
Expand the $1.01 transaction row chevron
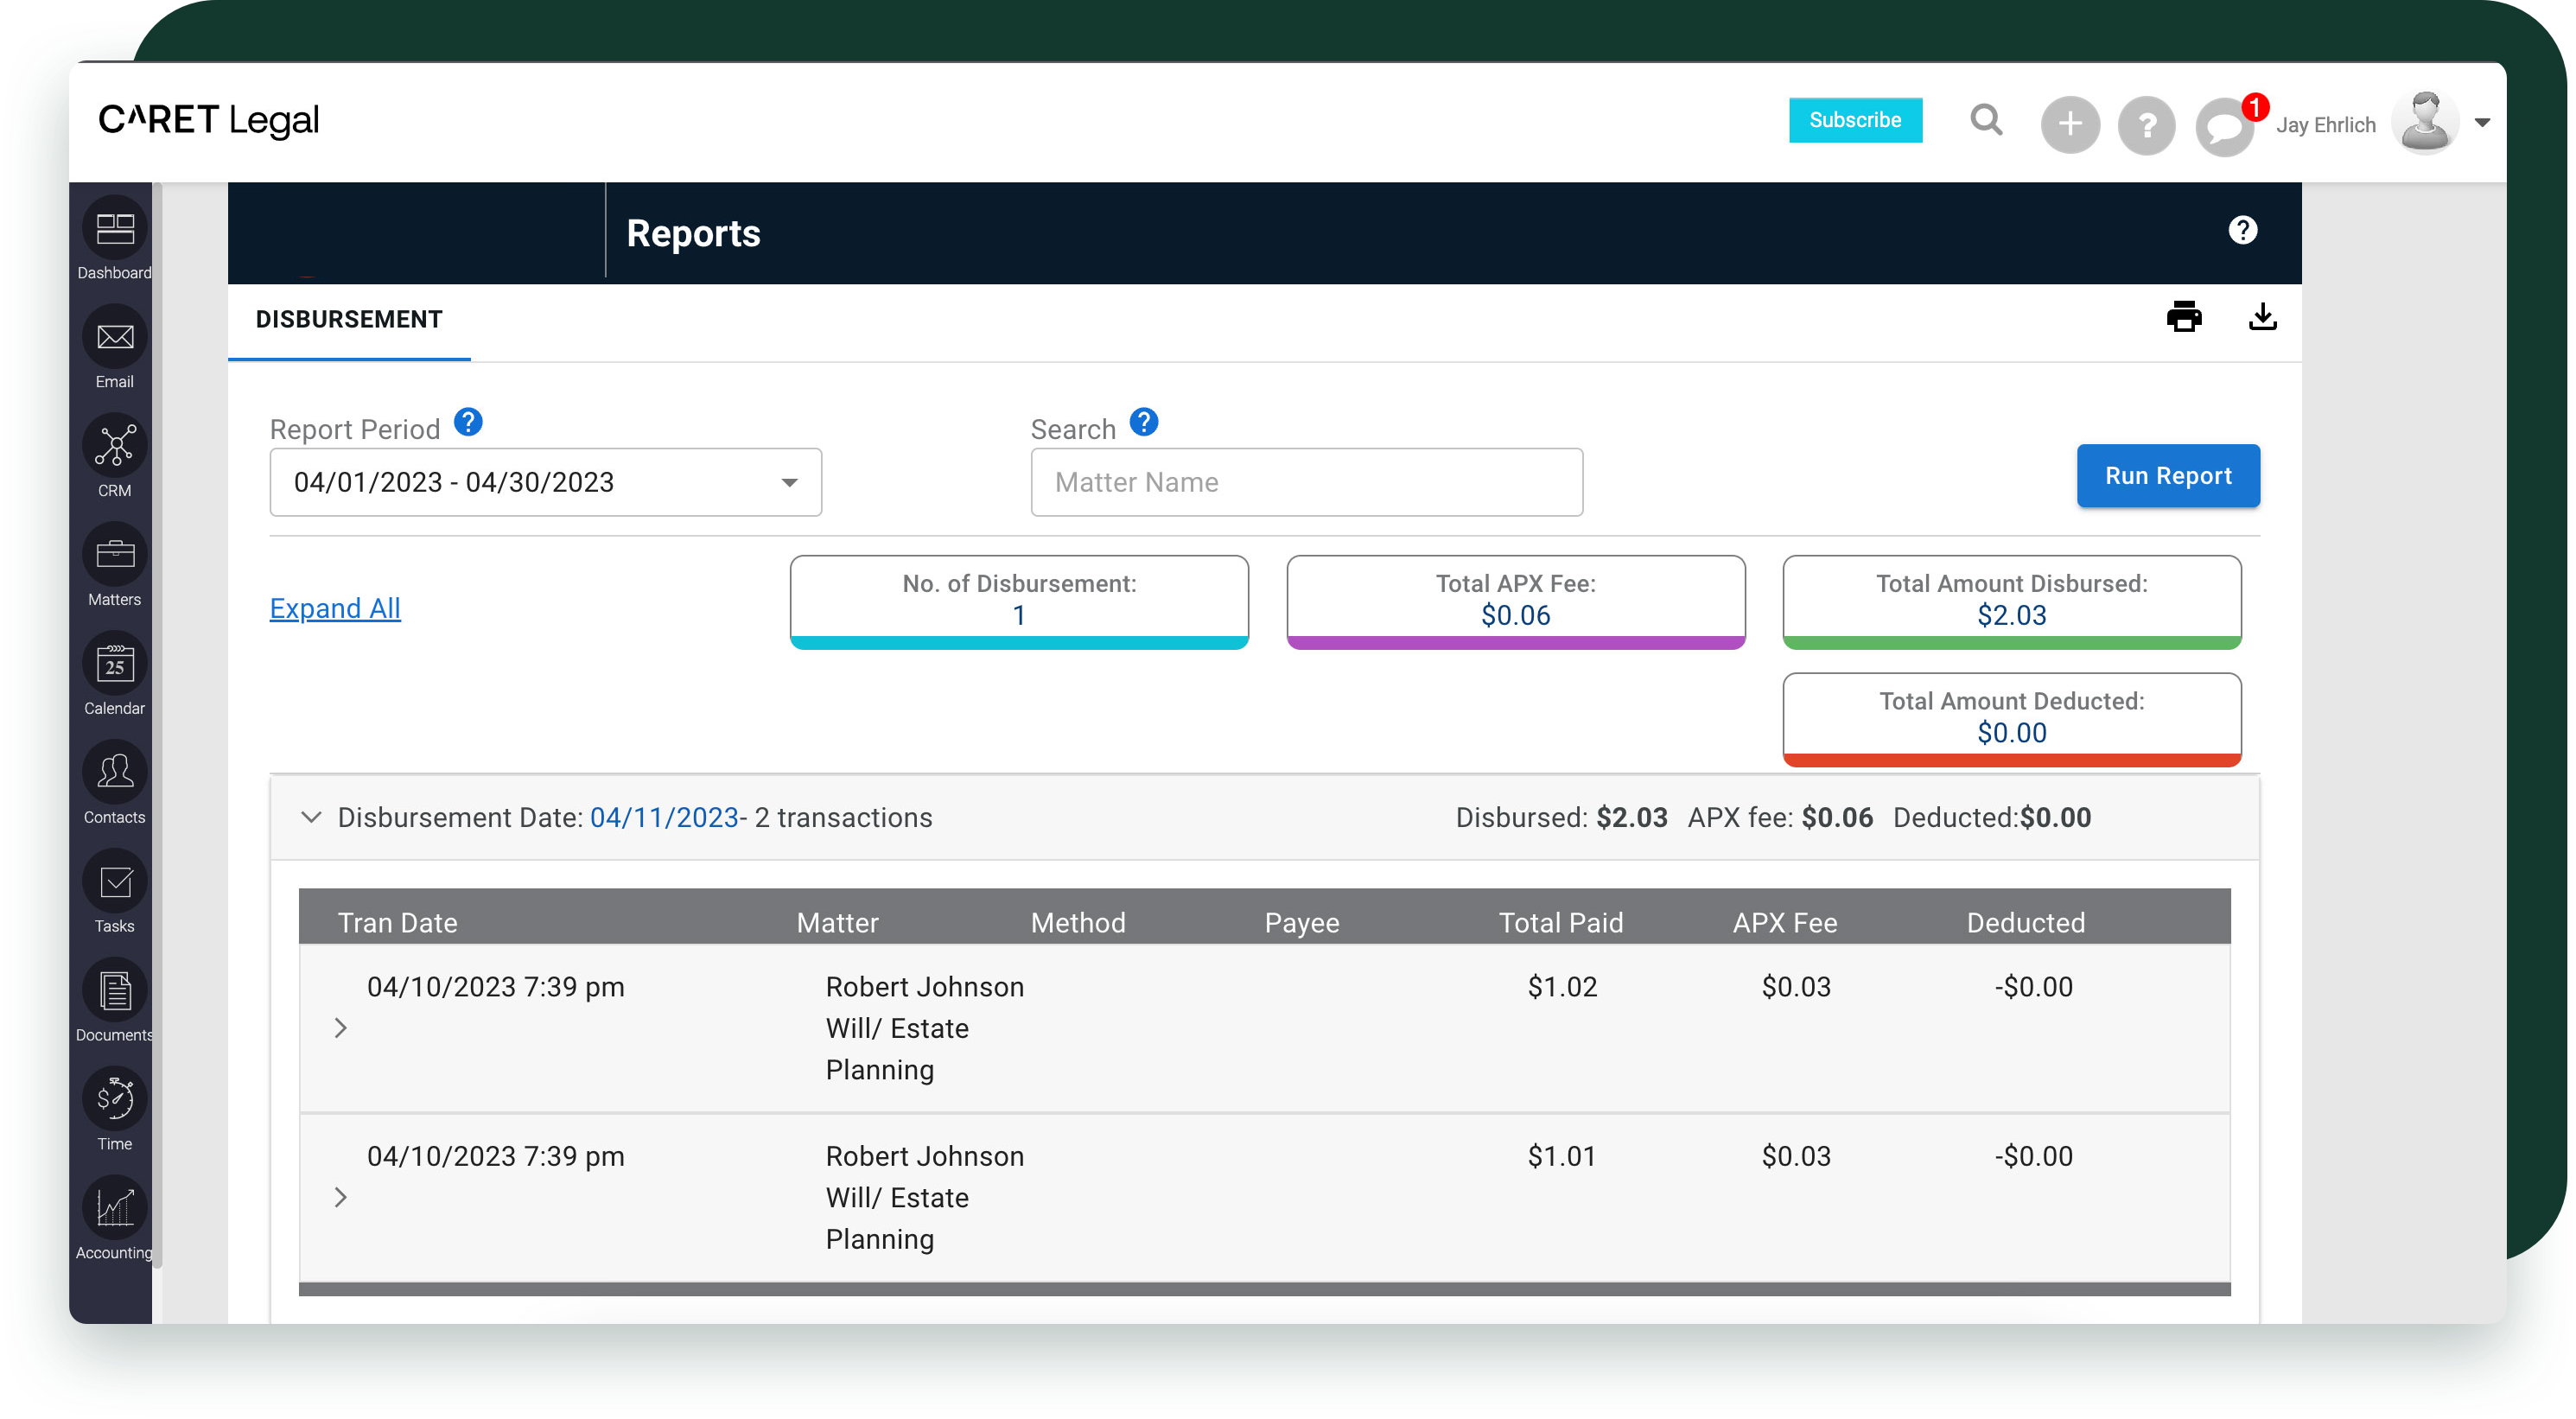340,1198
